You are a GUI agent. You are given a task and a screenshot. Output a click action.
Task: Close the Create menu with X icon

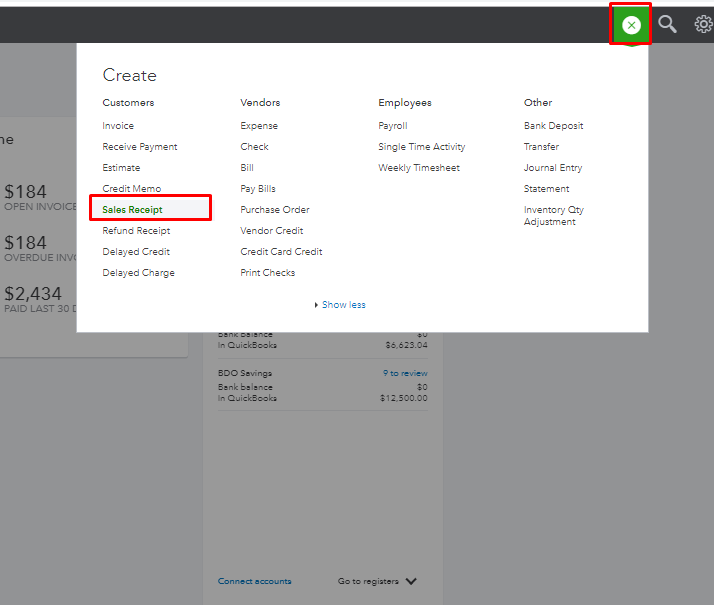[631, 25]
